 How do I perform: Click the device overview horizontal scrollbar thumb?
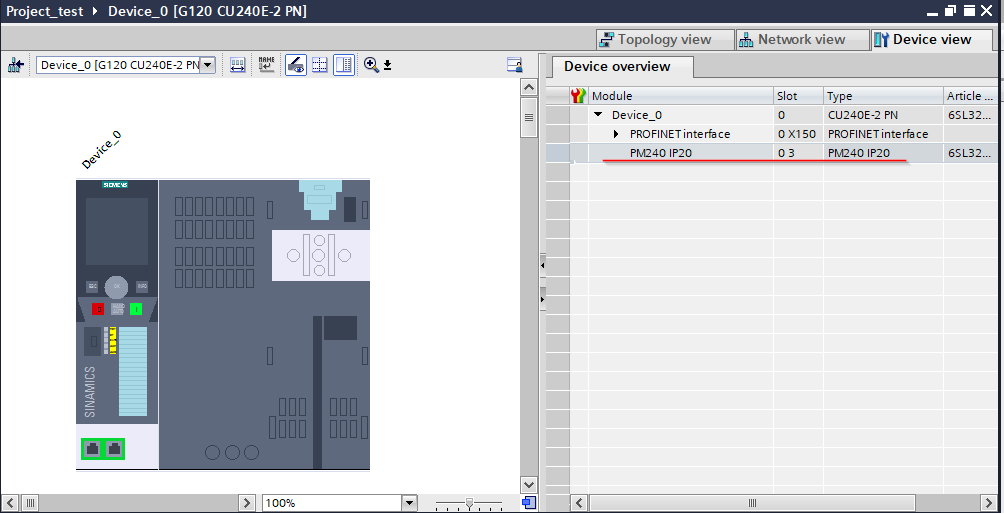coord(753,503)
